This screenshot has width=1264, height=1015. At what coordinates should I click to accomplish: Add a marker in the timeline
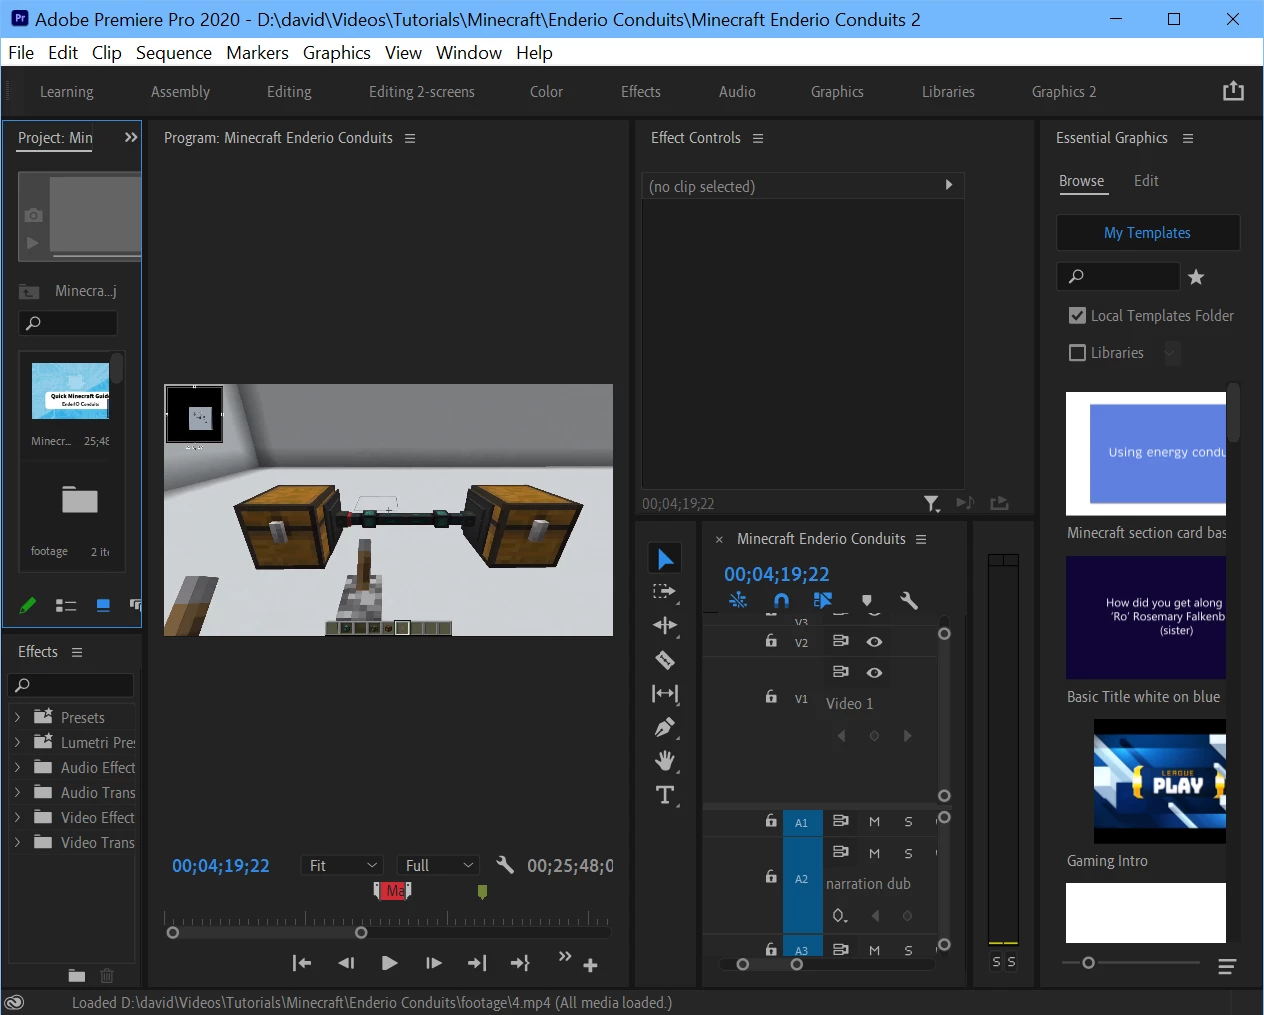pos(867,601)
